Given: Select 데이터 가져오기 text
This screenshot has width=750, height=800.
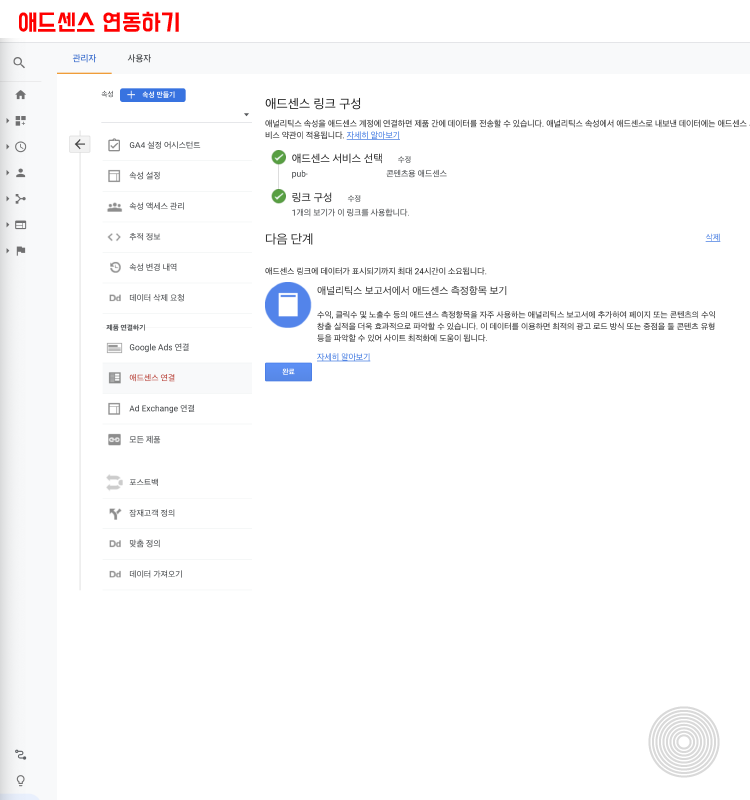Looking at the screenshot, I should tap(156, 574).
